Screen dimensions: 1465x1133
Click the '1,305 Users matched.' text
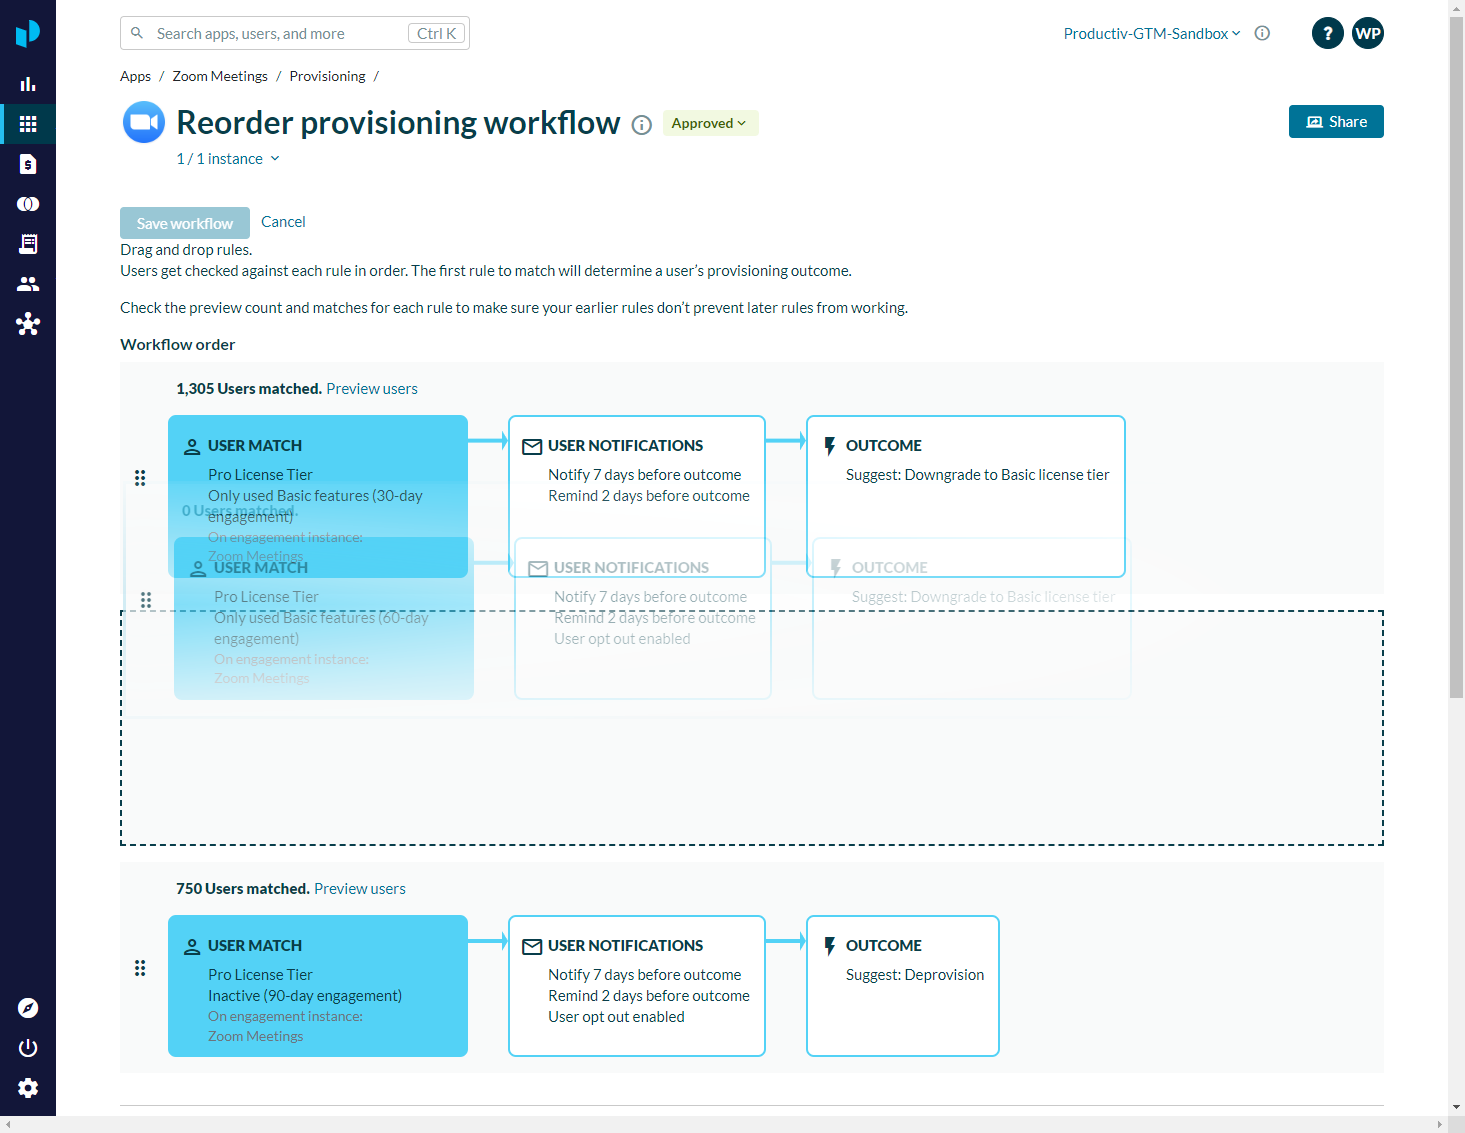tap(249, 389)
